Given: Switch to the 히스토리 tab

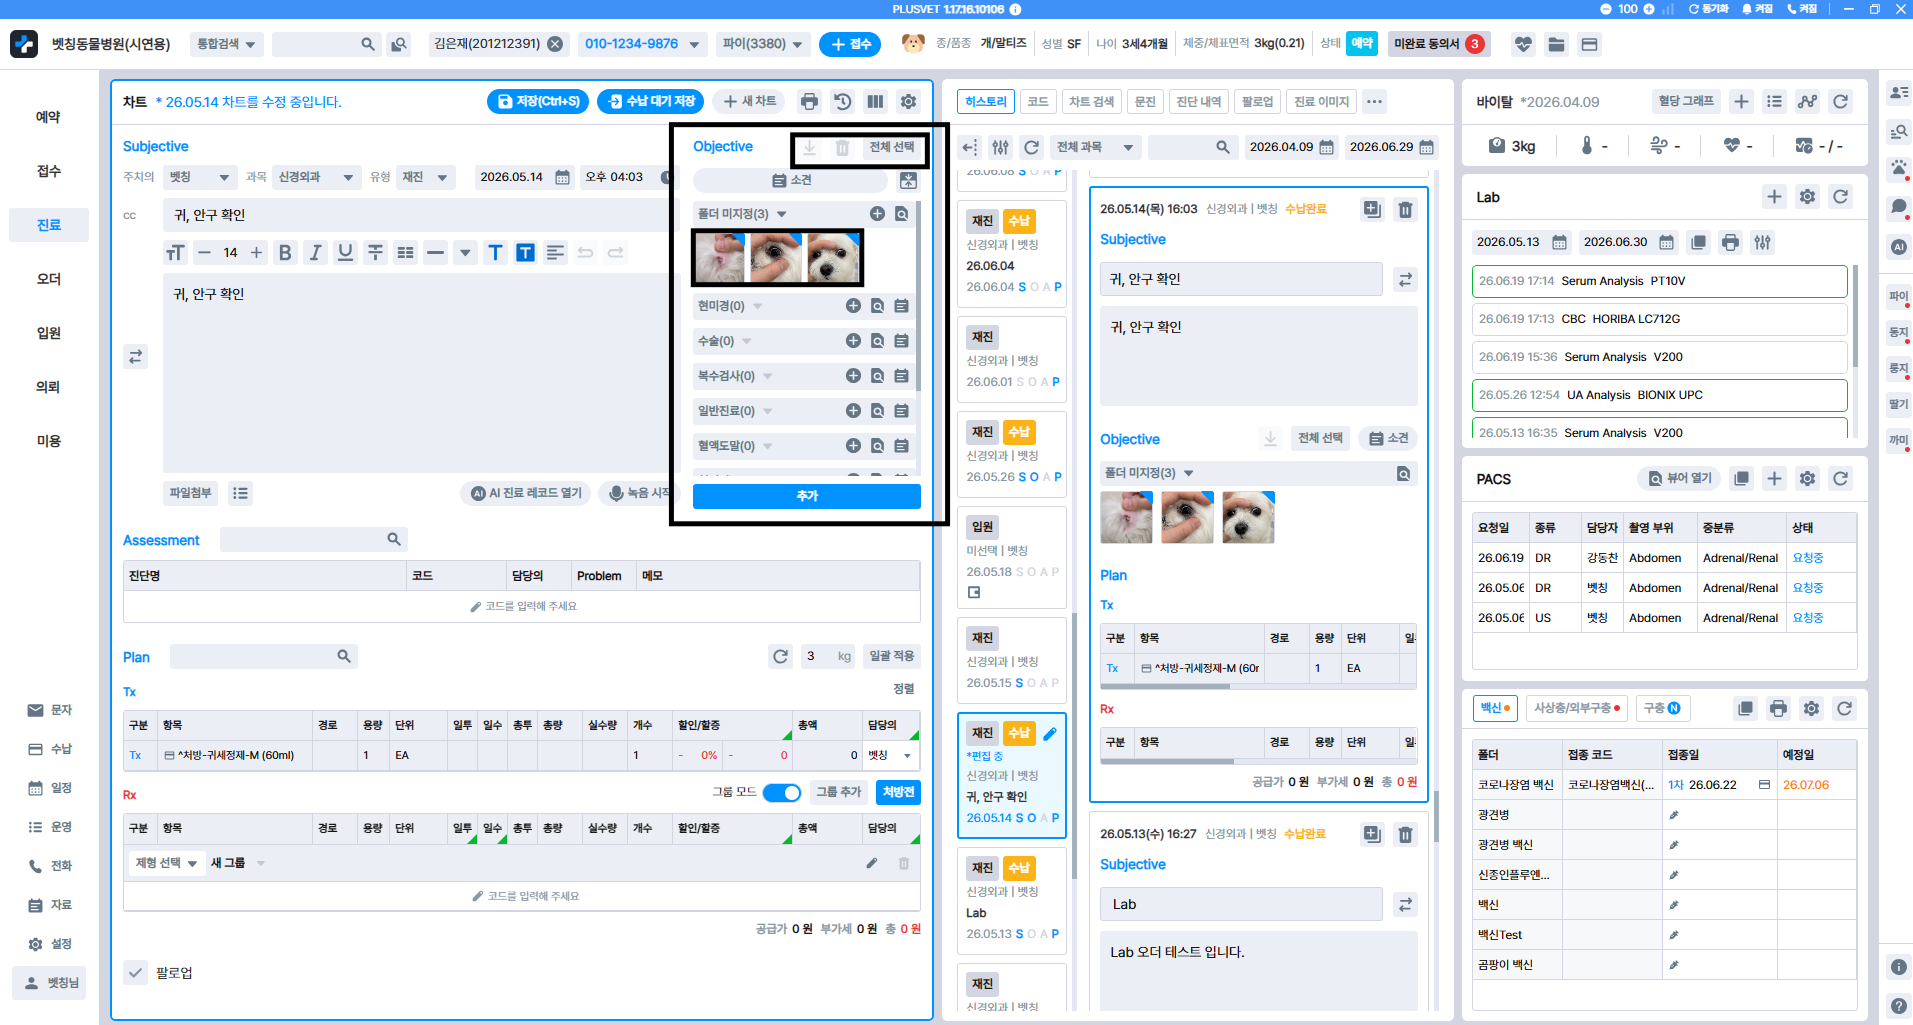Looking at the screenshot, I should pos(986,101).
